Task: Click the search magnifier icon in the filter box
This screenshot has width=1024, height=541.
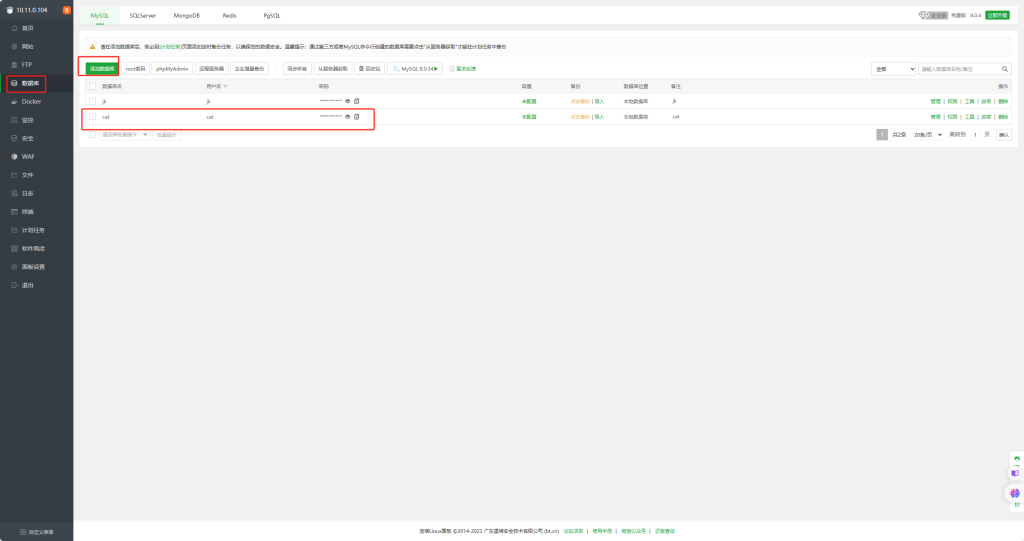Action: pos(1004,69)
